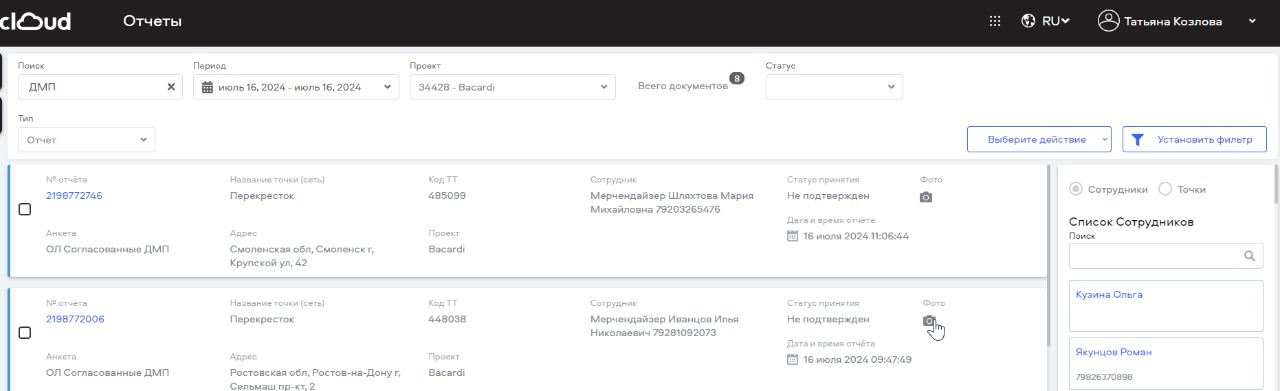This screenshot has height=391, width=1280.
Task: Click the Всего документов 8 badge
Action: pos(737,78)
